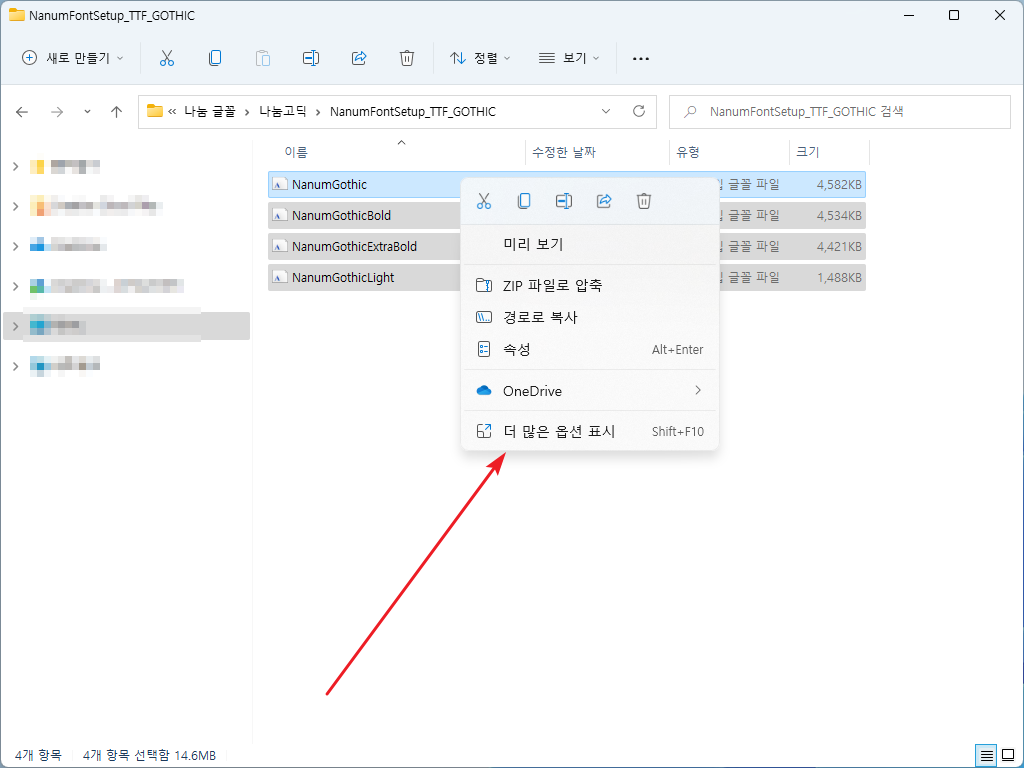Sort by 이름 column header
The height and width of the screenshot is (768, 1024).
pos(296,152)
